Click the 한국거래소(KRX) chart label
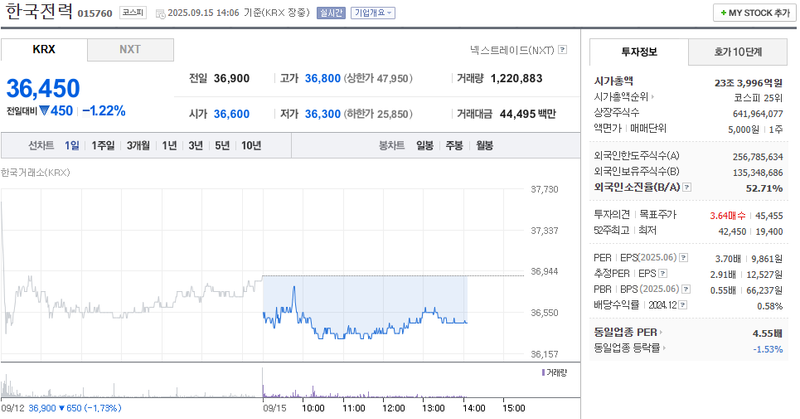Viewport: 800px width, 419px height. [35, 172]
